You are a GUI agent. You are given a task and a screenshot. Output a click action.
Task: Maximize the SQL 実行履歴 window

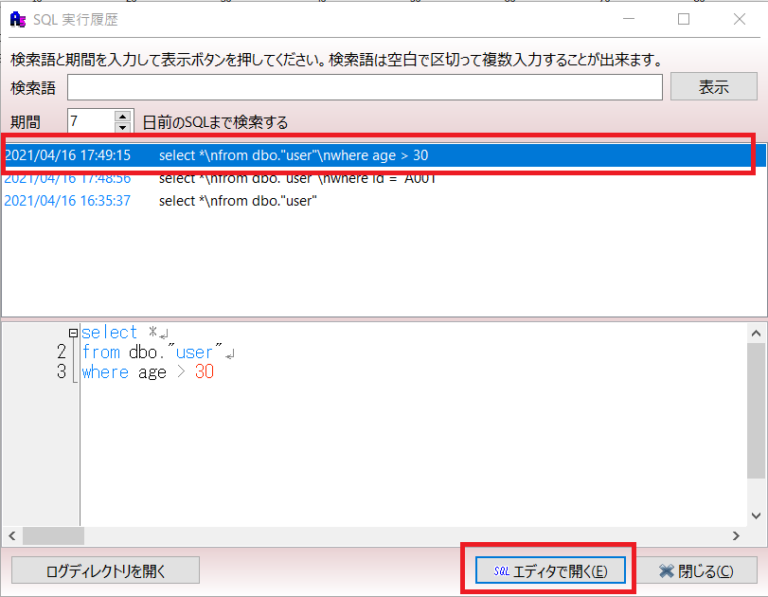(684, 19)
